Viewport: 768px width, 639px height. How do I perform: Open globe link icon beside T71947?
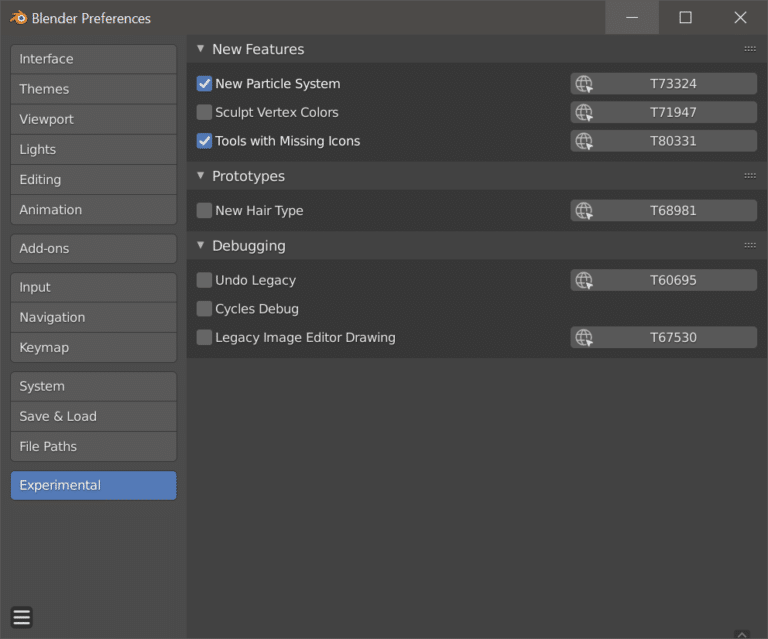[584, 113]
